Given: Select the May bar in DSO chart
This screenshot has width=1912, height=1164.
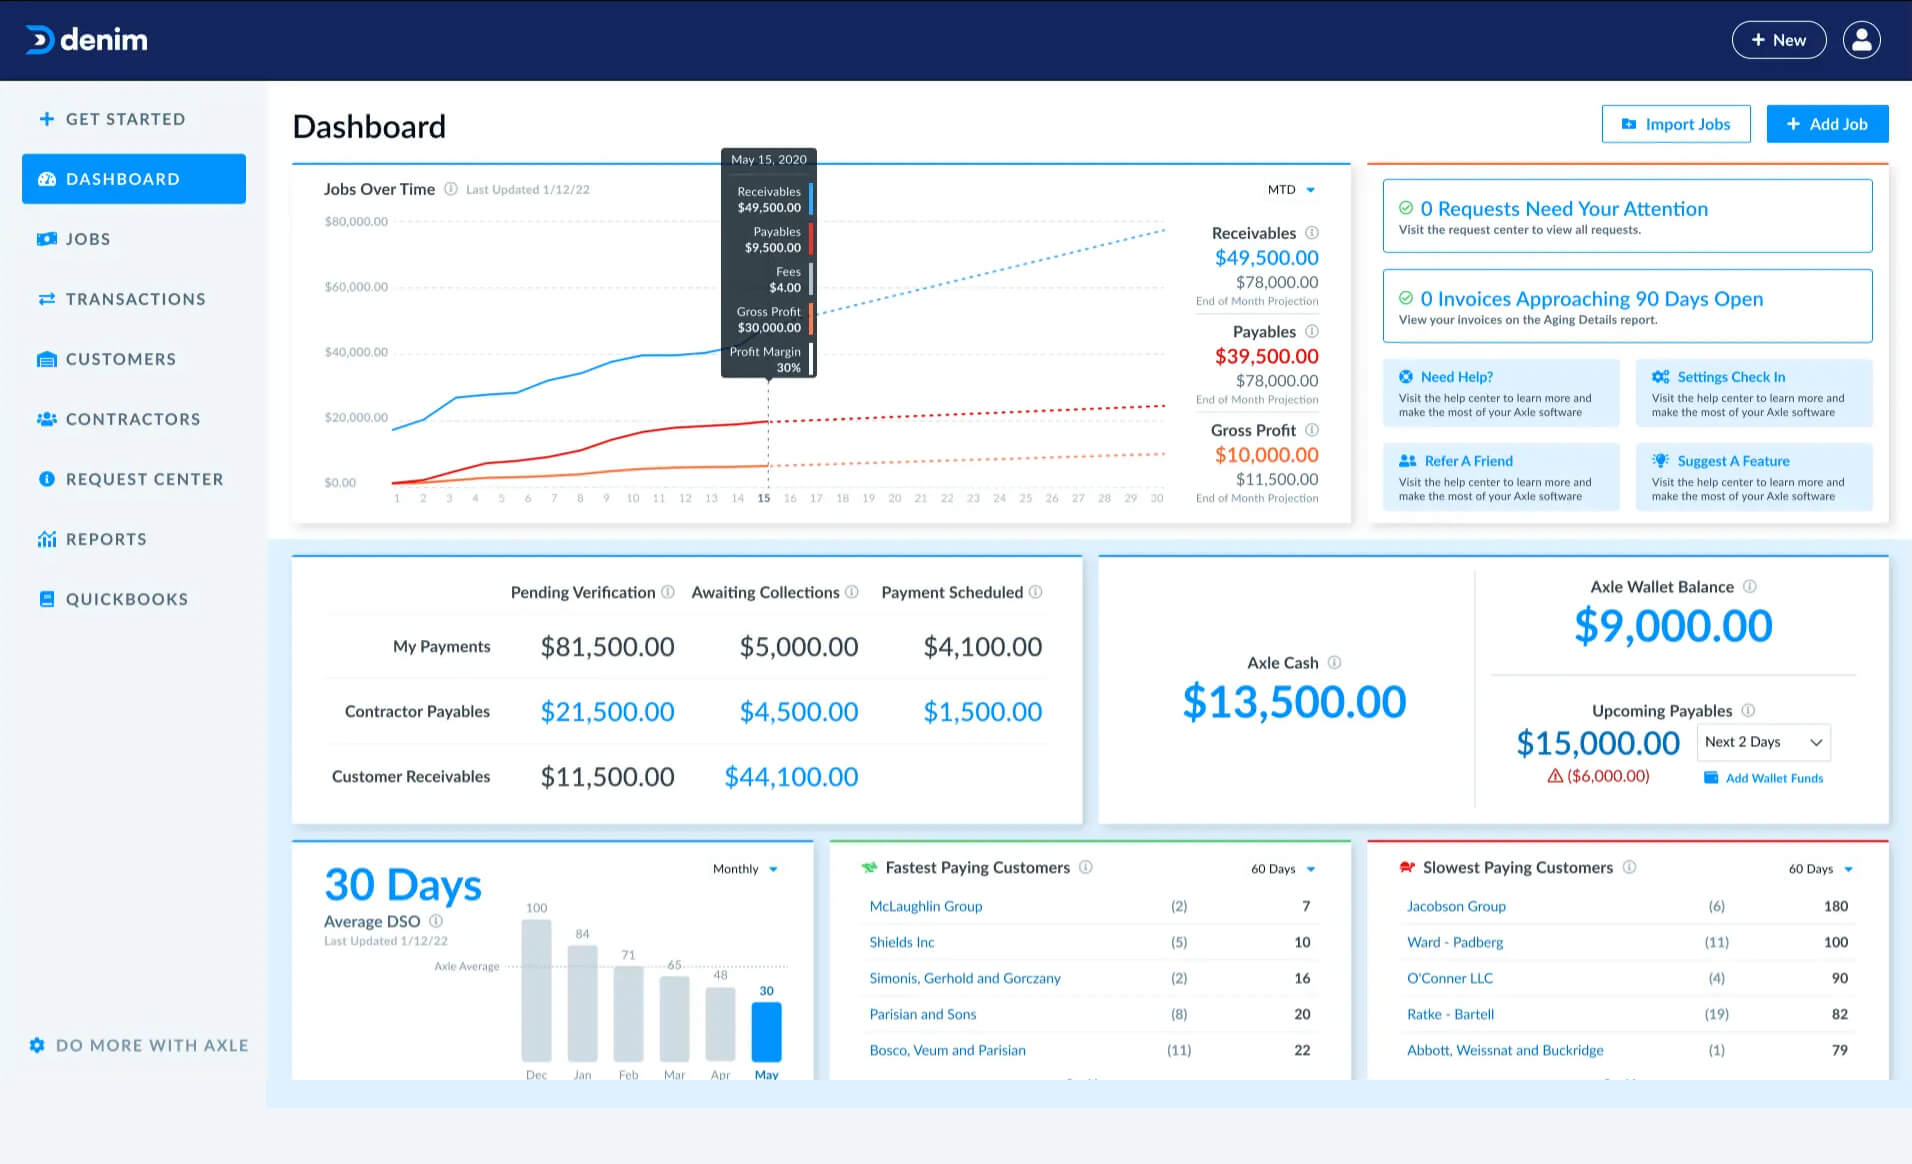Looking at the screenshot, I should pyautogui.click(x=766, y=1031).
